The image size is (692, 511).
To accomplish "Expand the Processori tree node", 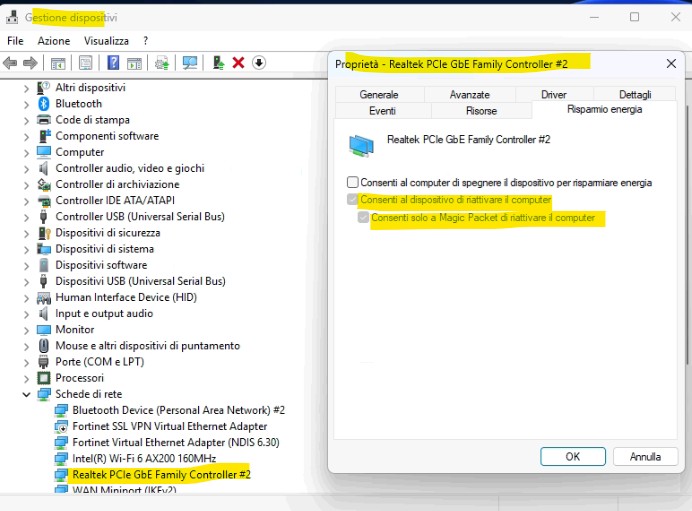I will [27, 378].
